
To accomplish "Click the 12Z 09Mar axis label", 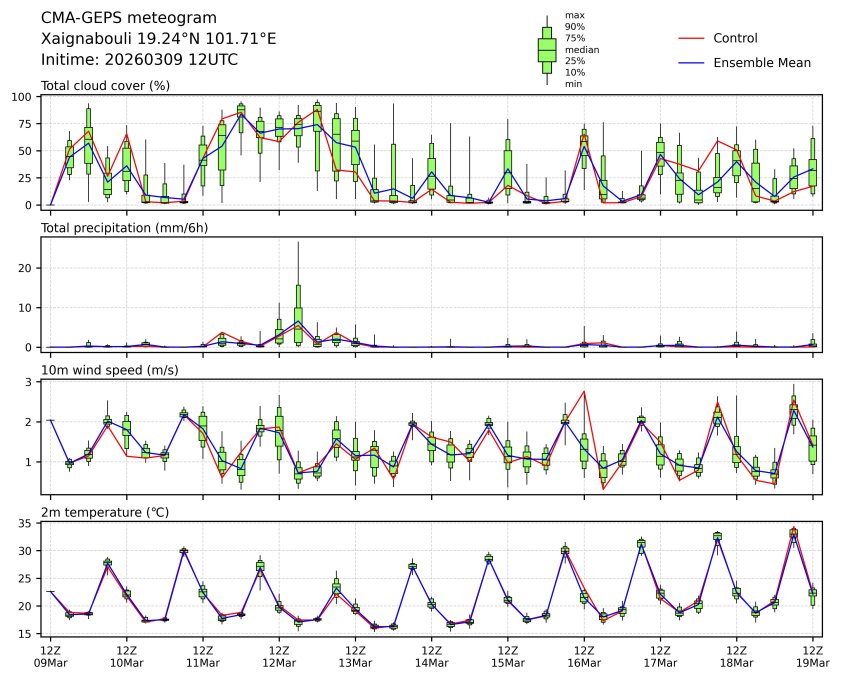I will 50,657.
